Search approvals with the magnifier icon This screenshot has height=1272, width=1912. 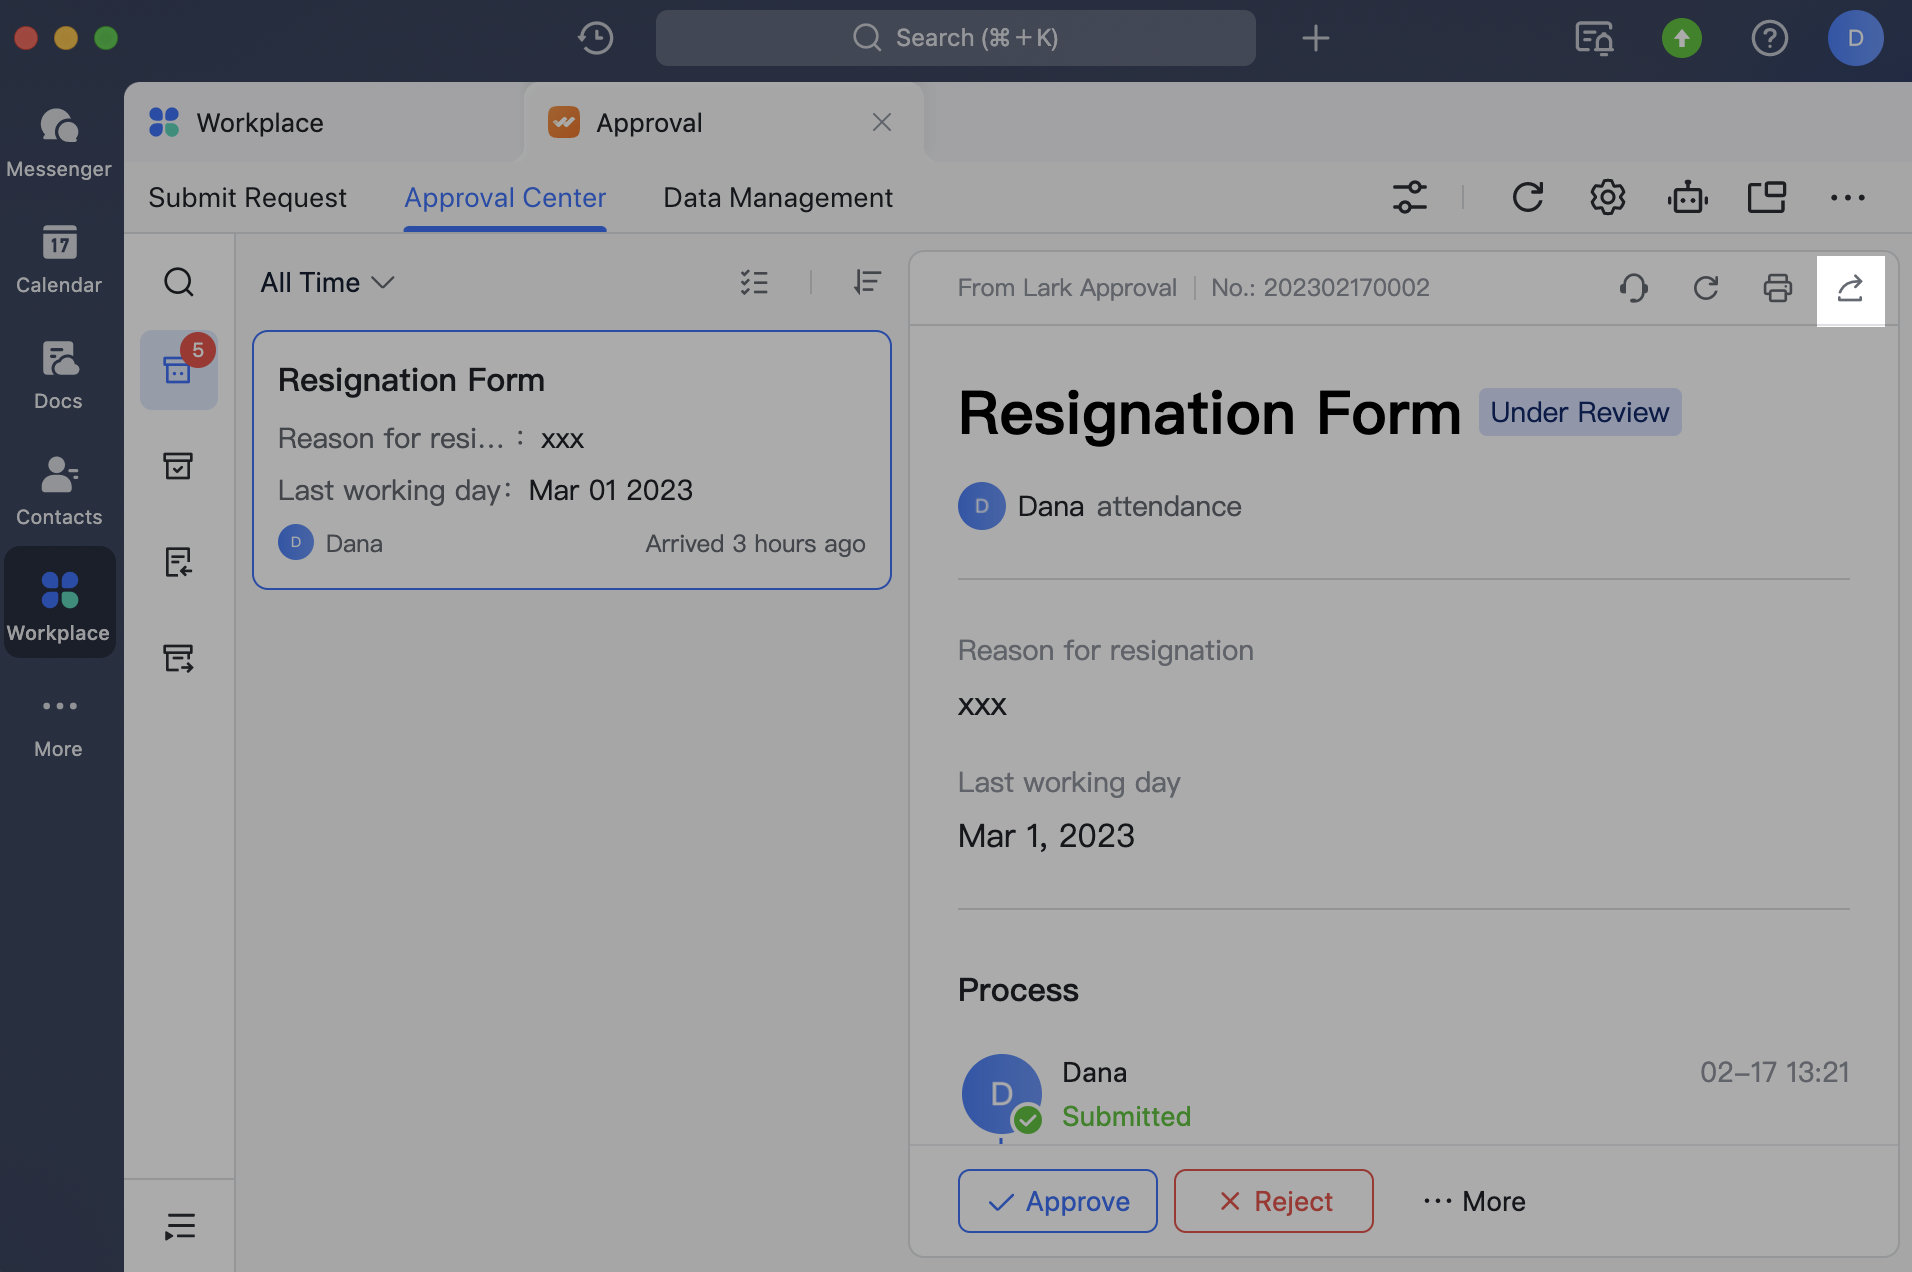click(x=179, y=282)
